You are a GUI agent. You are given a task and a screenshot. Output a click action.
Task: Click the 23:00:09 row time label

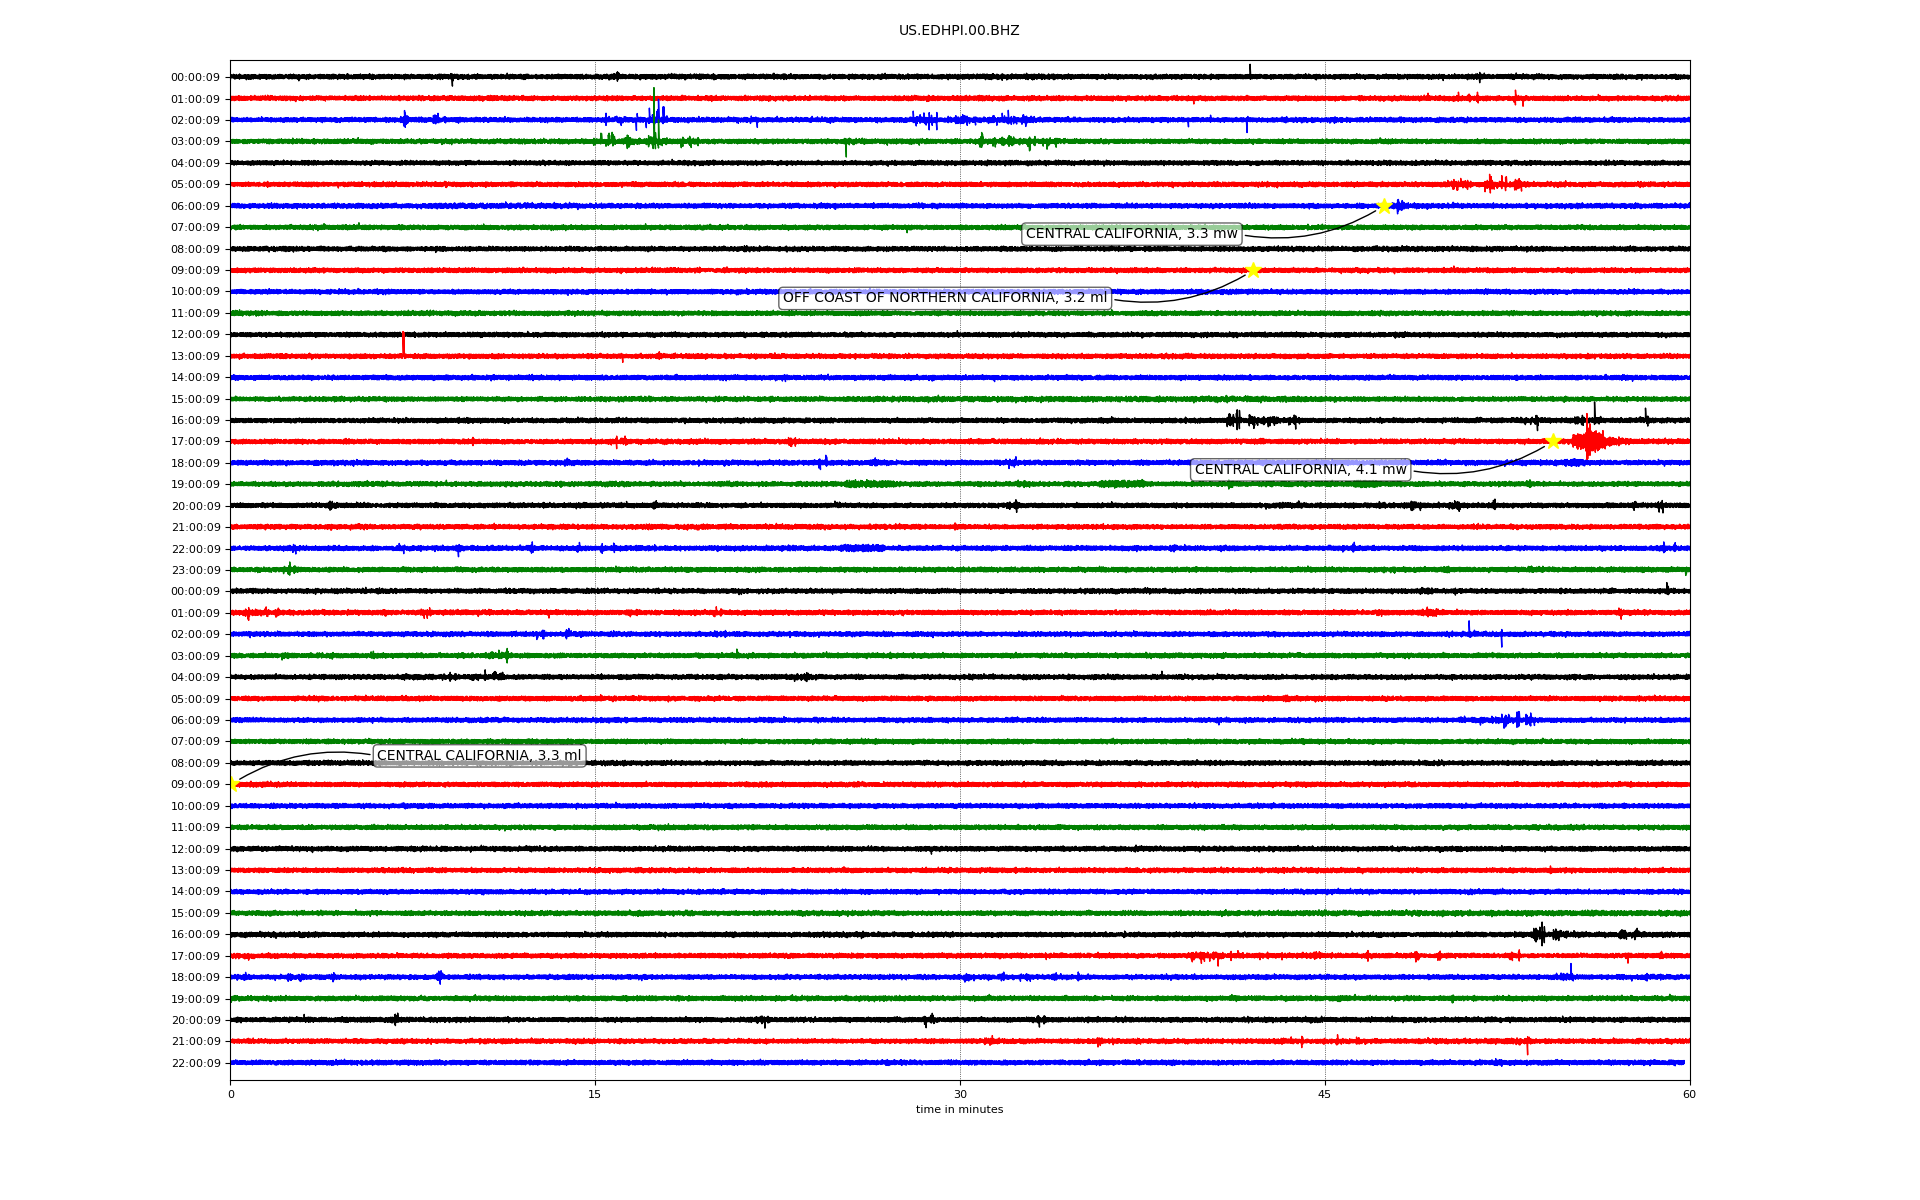click(x=195, y=570)
